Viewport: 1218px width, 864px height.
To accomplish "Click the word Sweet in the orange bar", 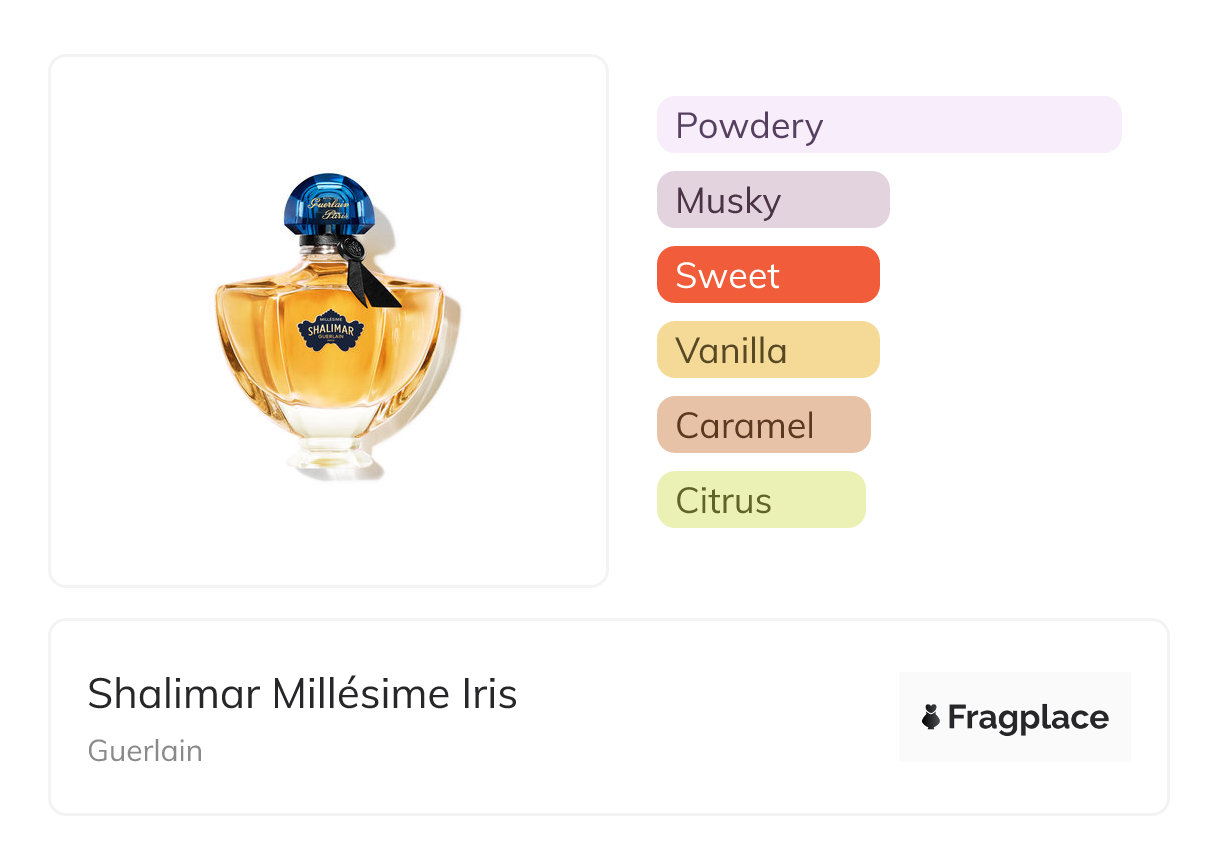I will coord(727,276).
